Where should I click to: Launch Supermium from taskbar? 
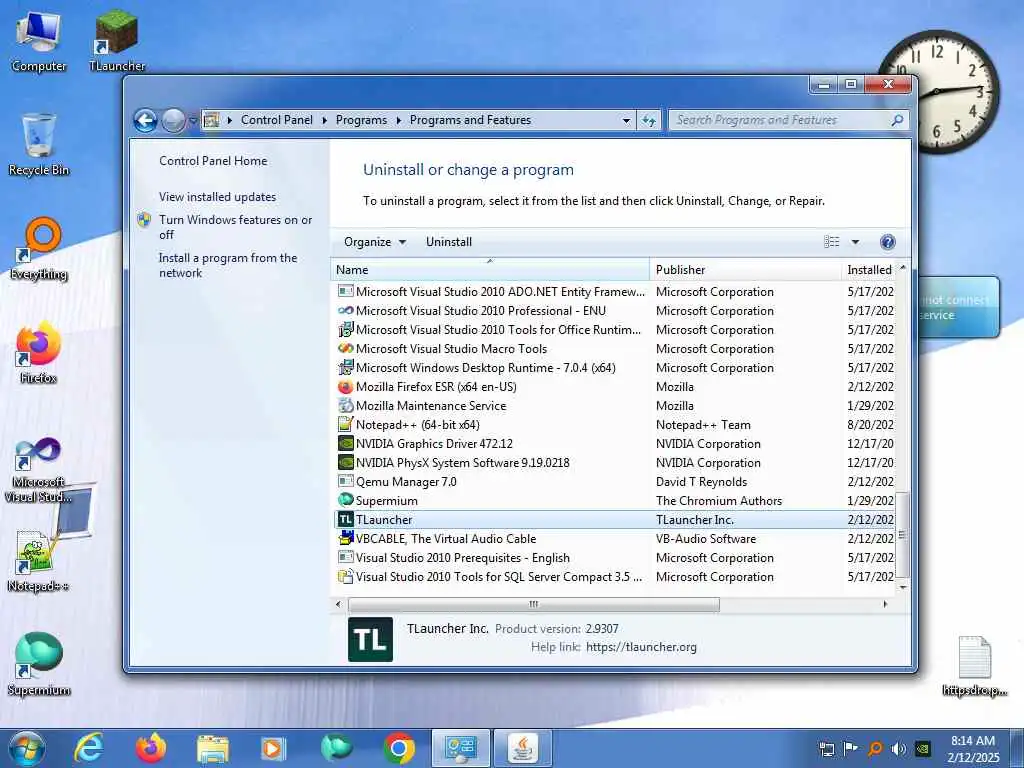pos(336,748)
